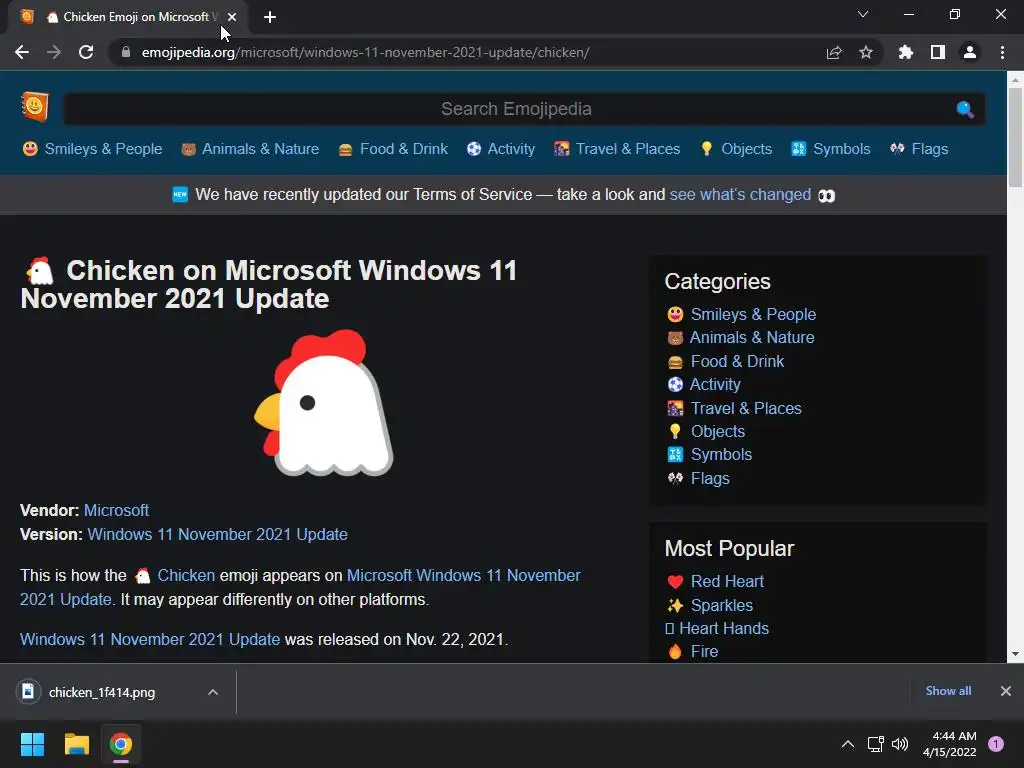The image size is (1024, 768).
Task: Click the large chicken emoji image
Action: 325,403
